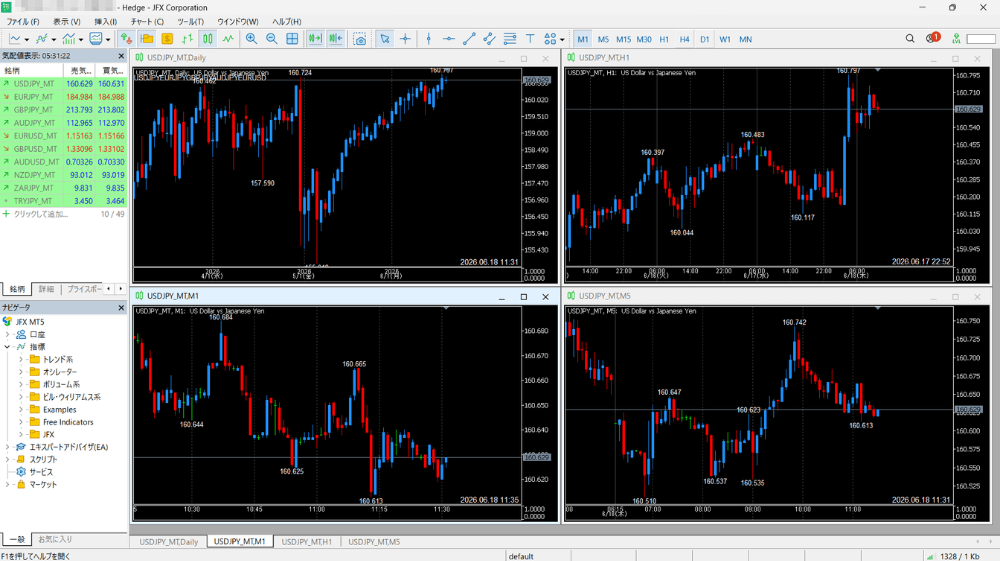This screenshot has height=561, width=1000.
Task: Open the お気に入り navigator tab
Action: [x=55, y=539]
